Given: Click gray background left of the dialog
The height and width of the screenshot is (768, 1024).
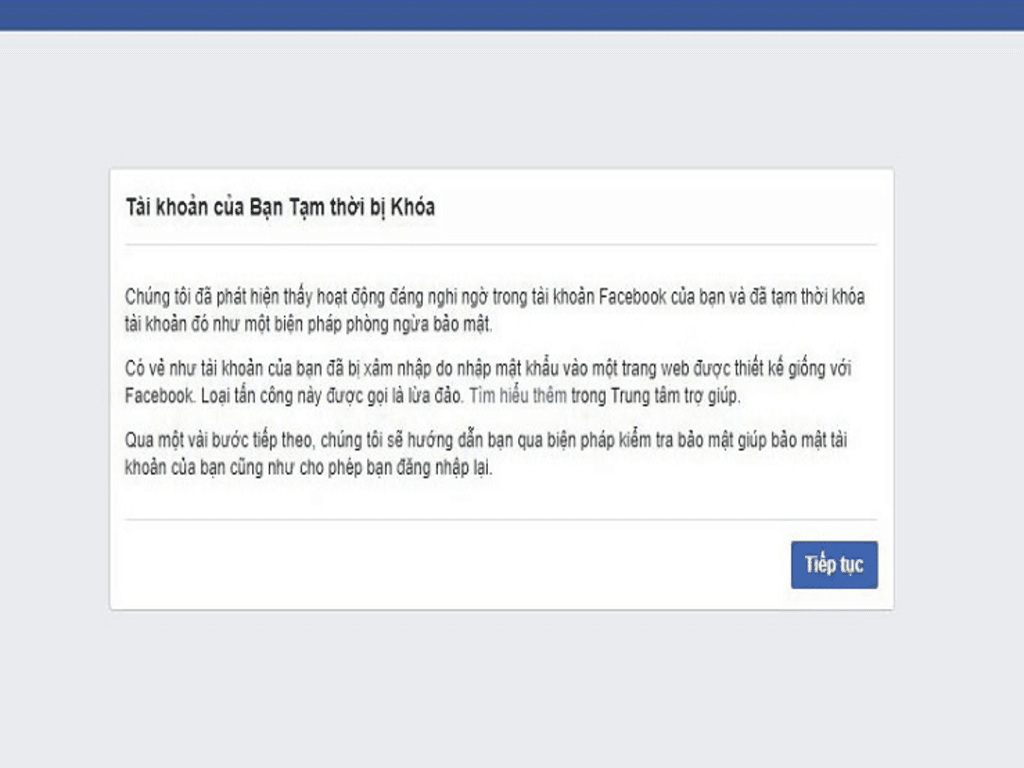Looking at the screenshot, I should [55, 390].
